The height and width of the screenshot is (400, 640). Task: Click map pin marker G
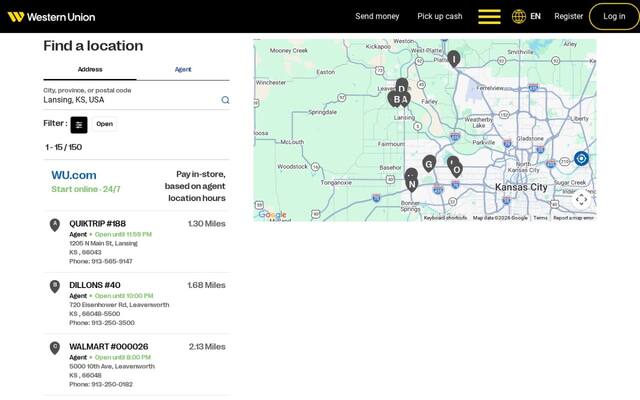point(429,164)
